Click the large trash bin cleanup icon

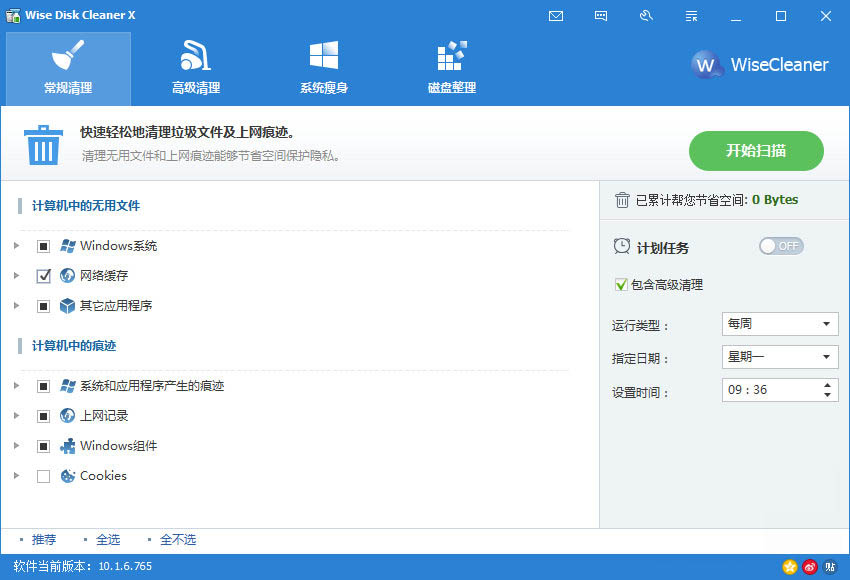[42, 148]
